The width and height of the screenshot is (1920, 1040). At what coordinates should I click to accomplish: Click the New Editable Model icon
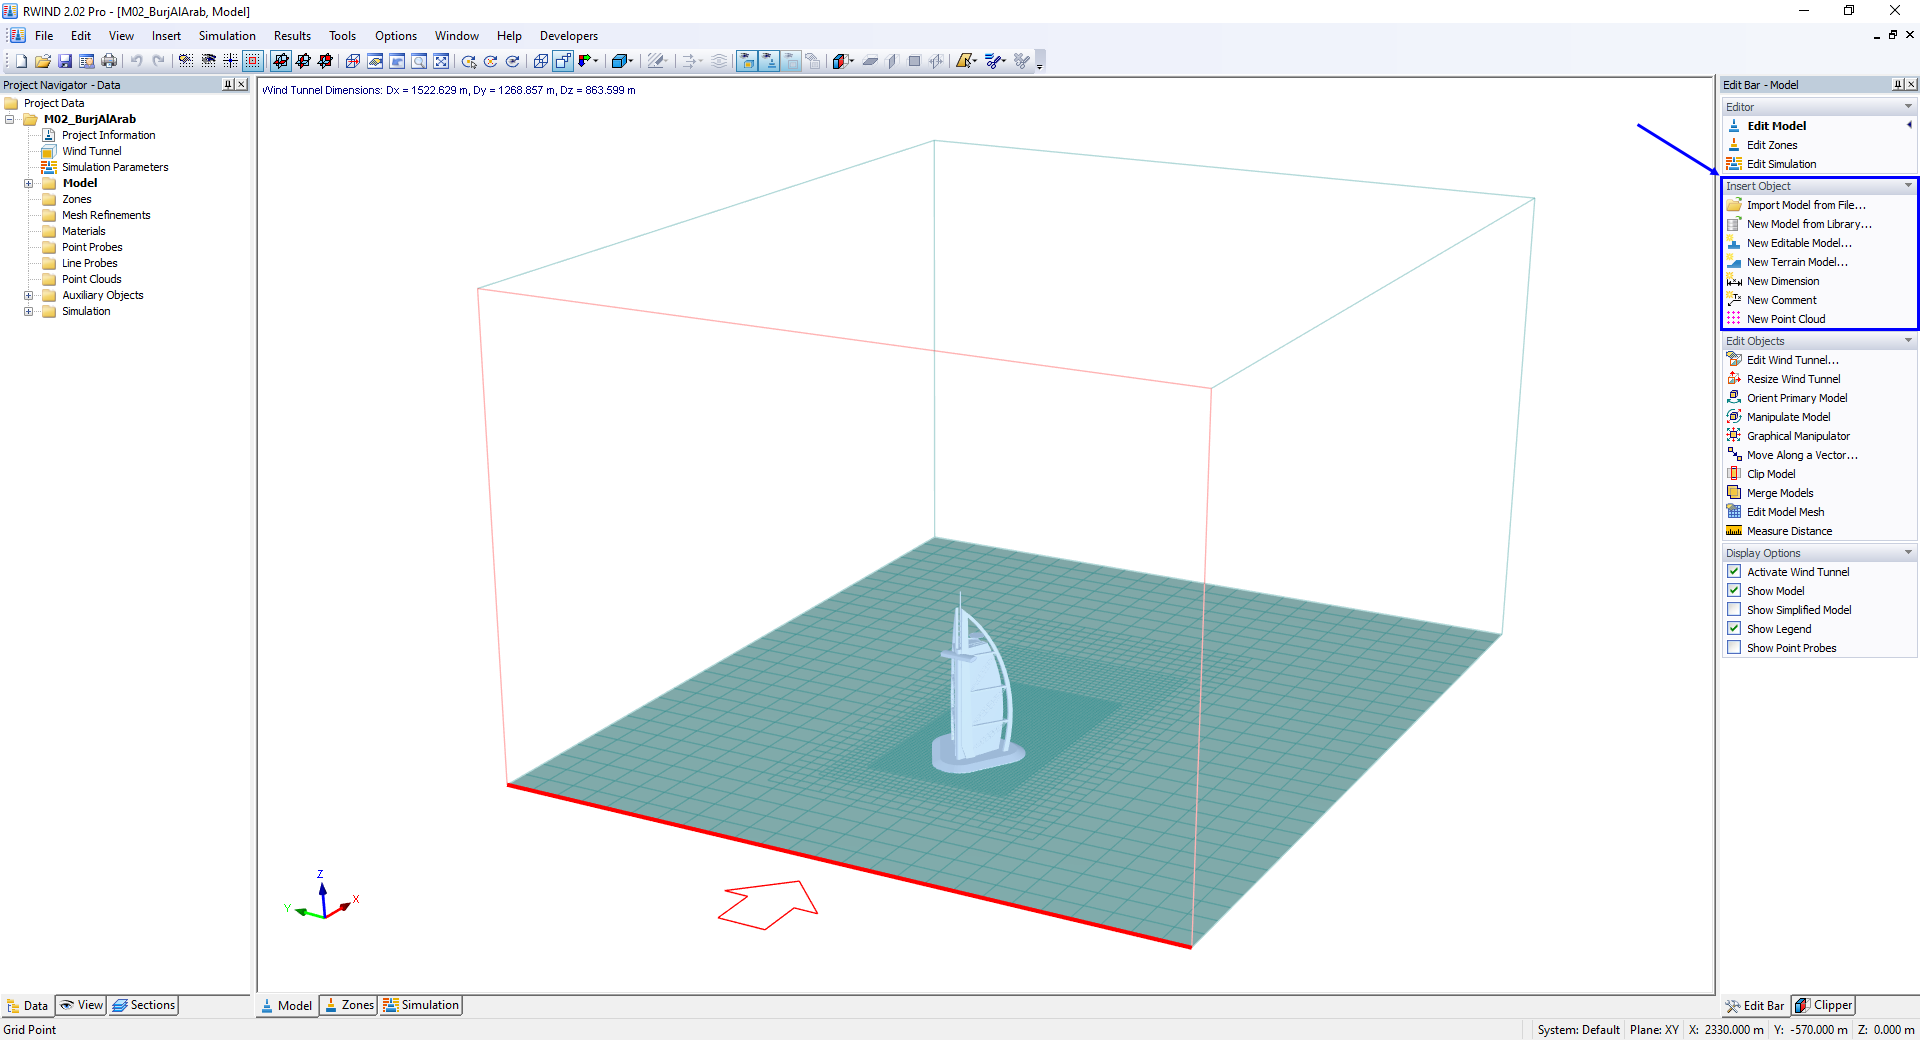(1734, 243)
